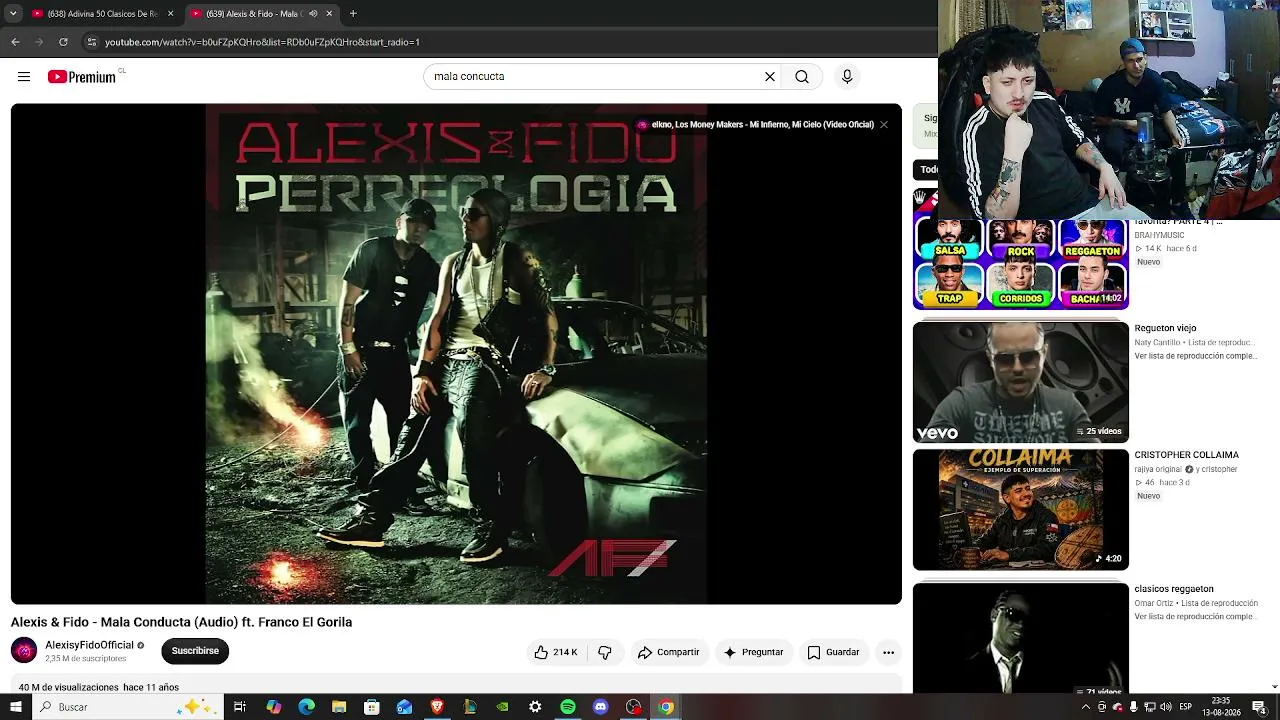Dislike the video with thumbs down
1280x720 pixels.
pyautogui.click(x=605, y=652)
